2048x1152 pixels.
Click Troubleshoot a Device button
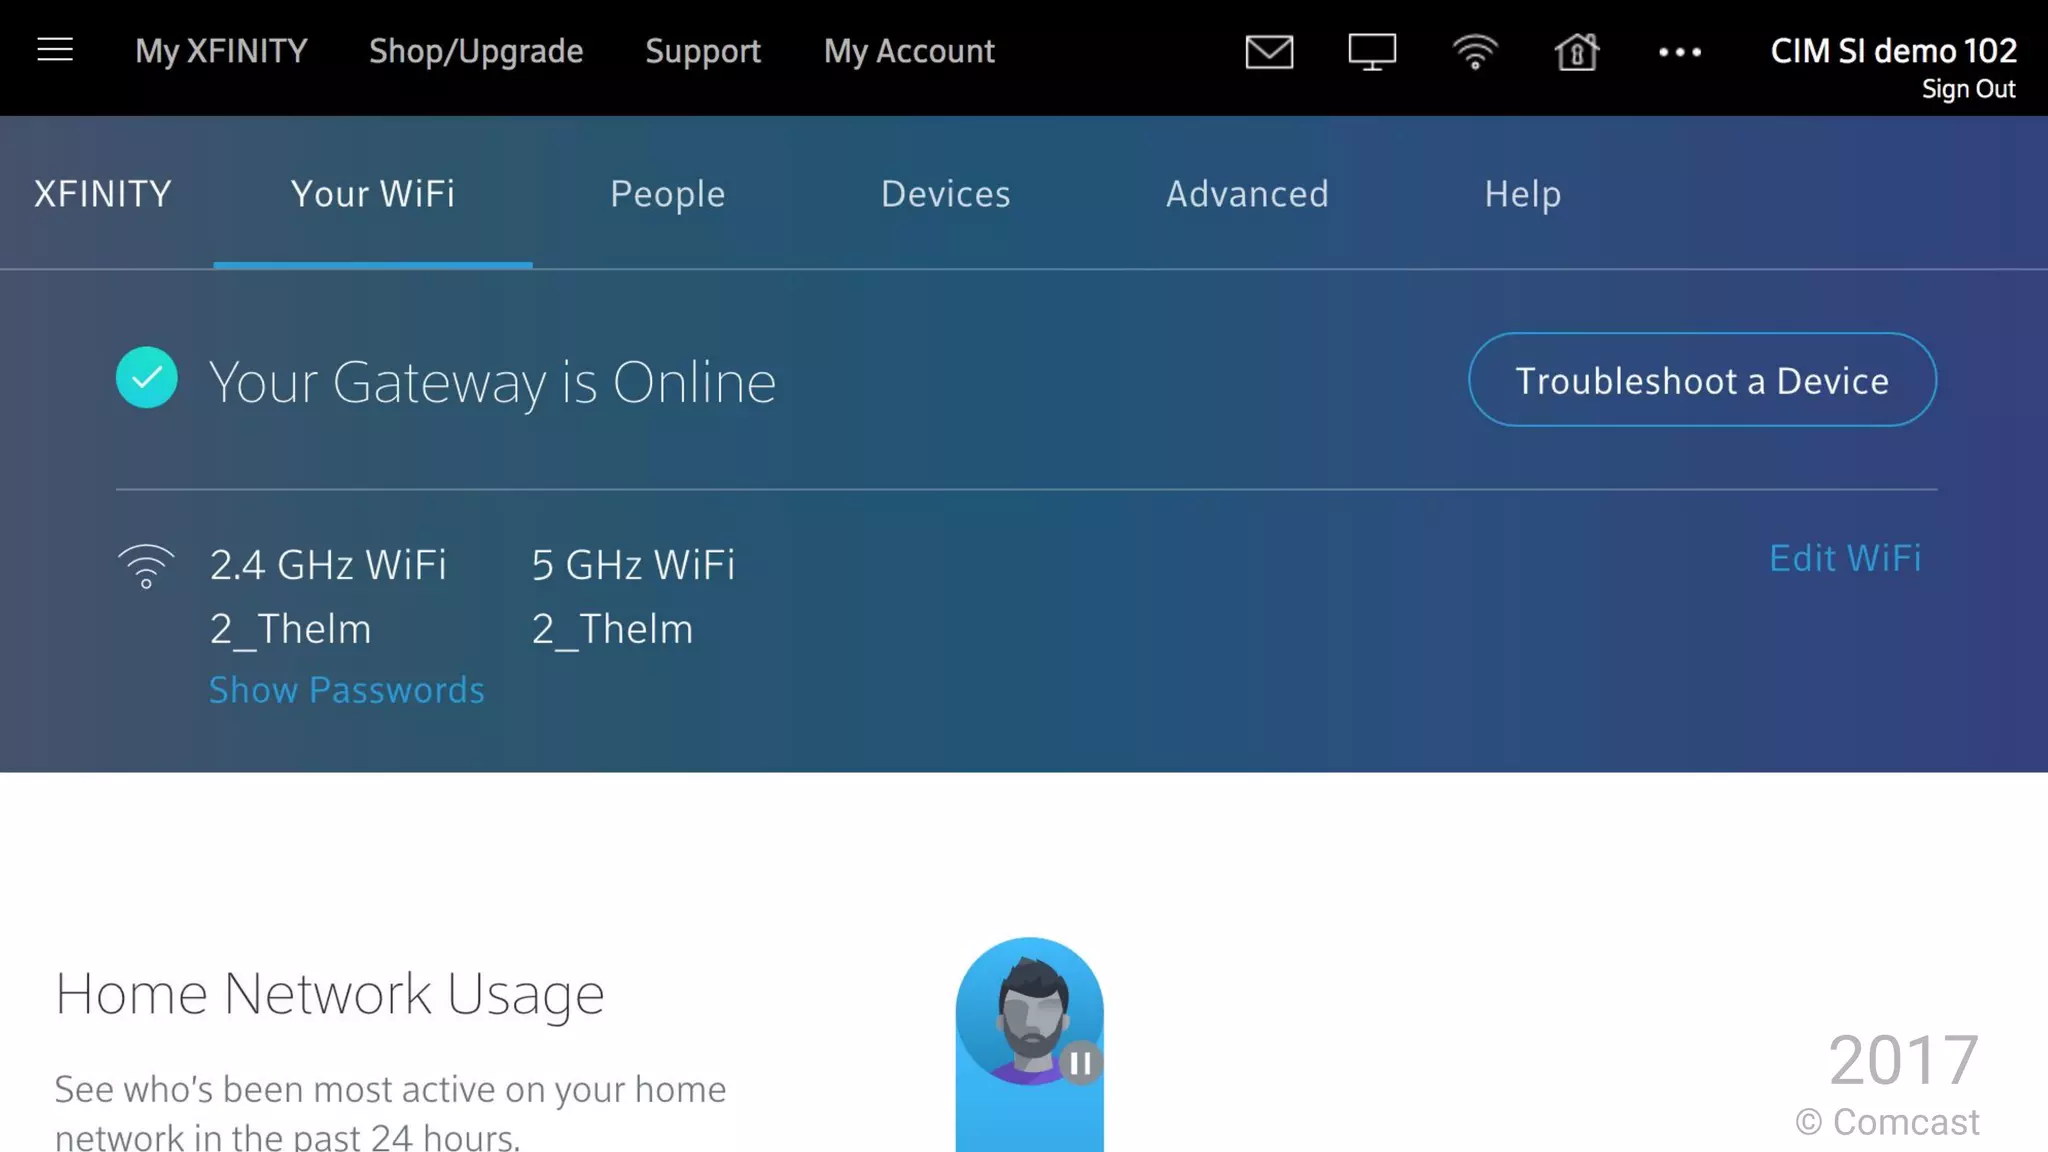1702,380
